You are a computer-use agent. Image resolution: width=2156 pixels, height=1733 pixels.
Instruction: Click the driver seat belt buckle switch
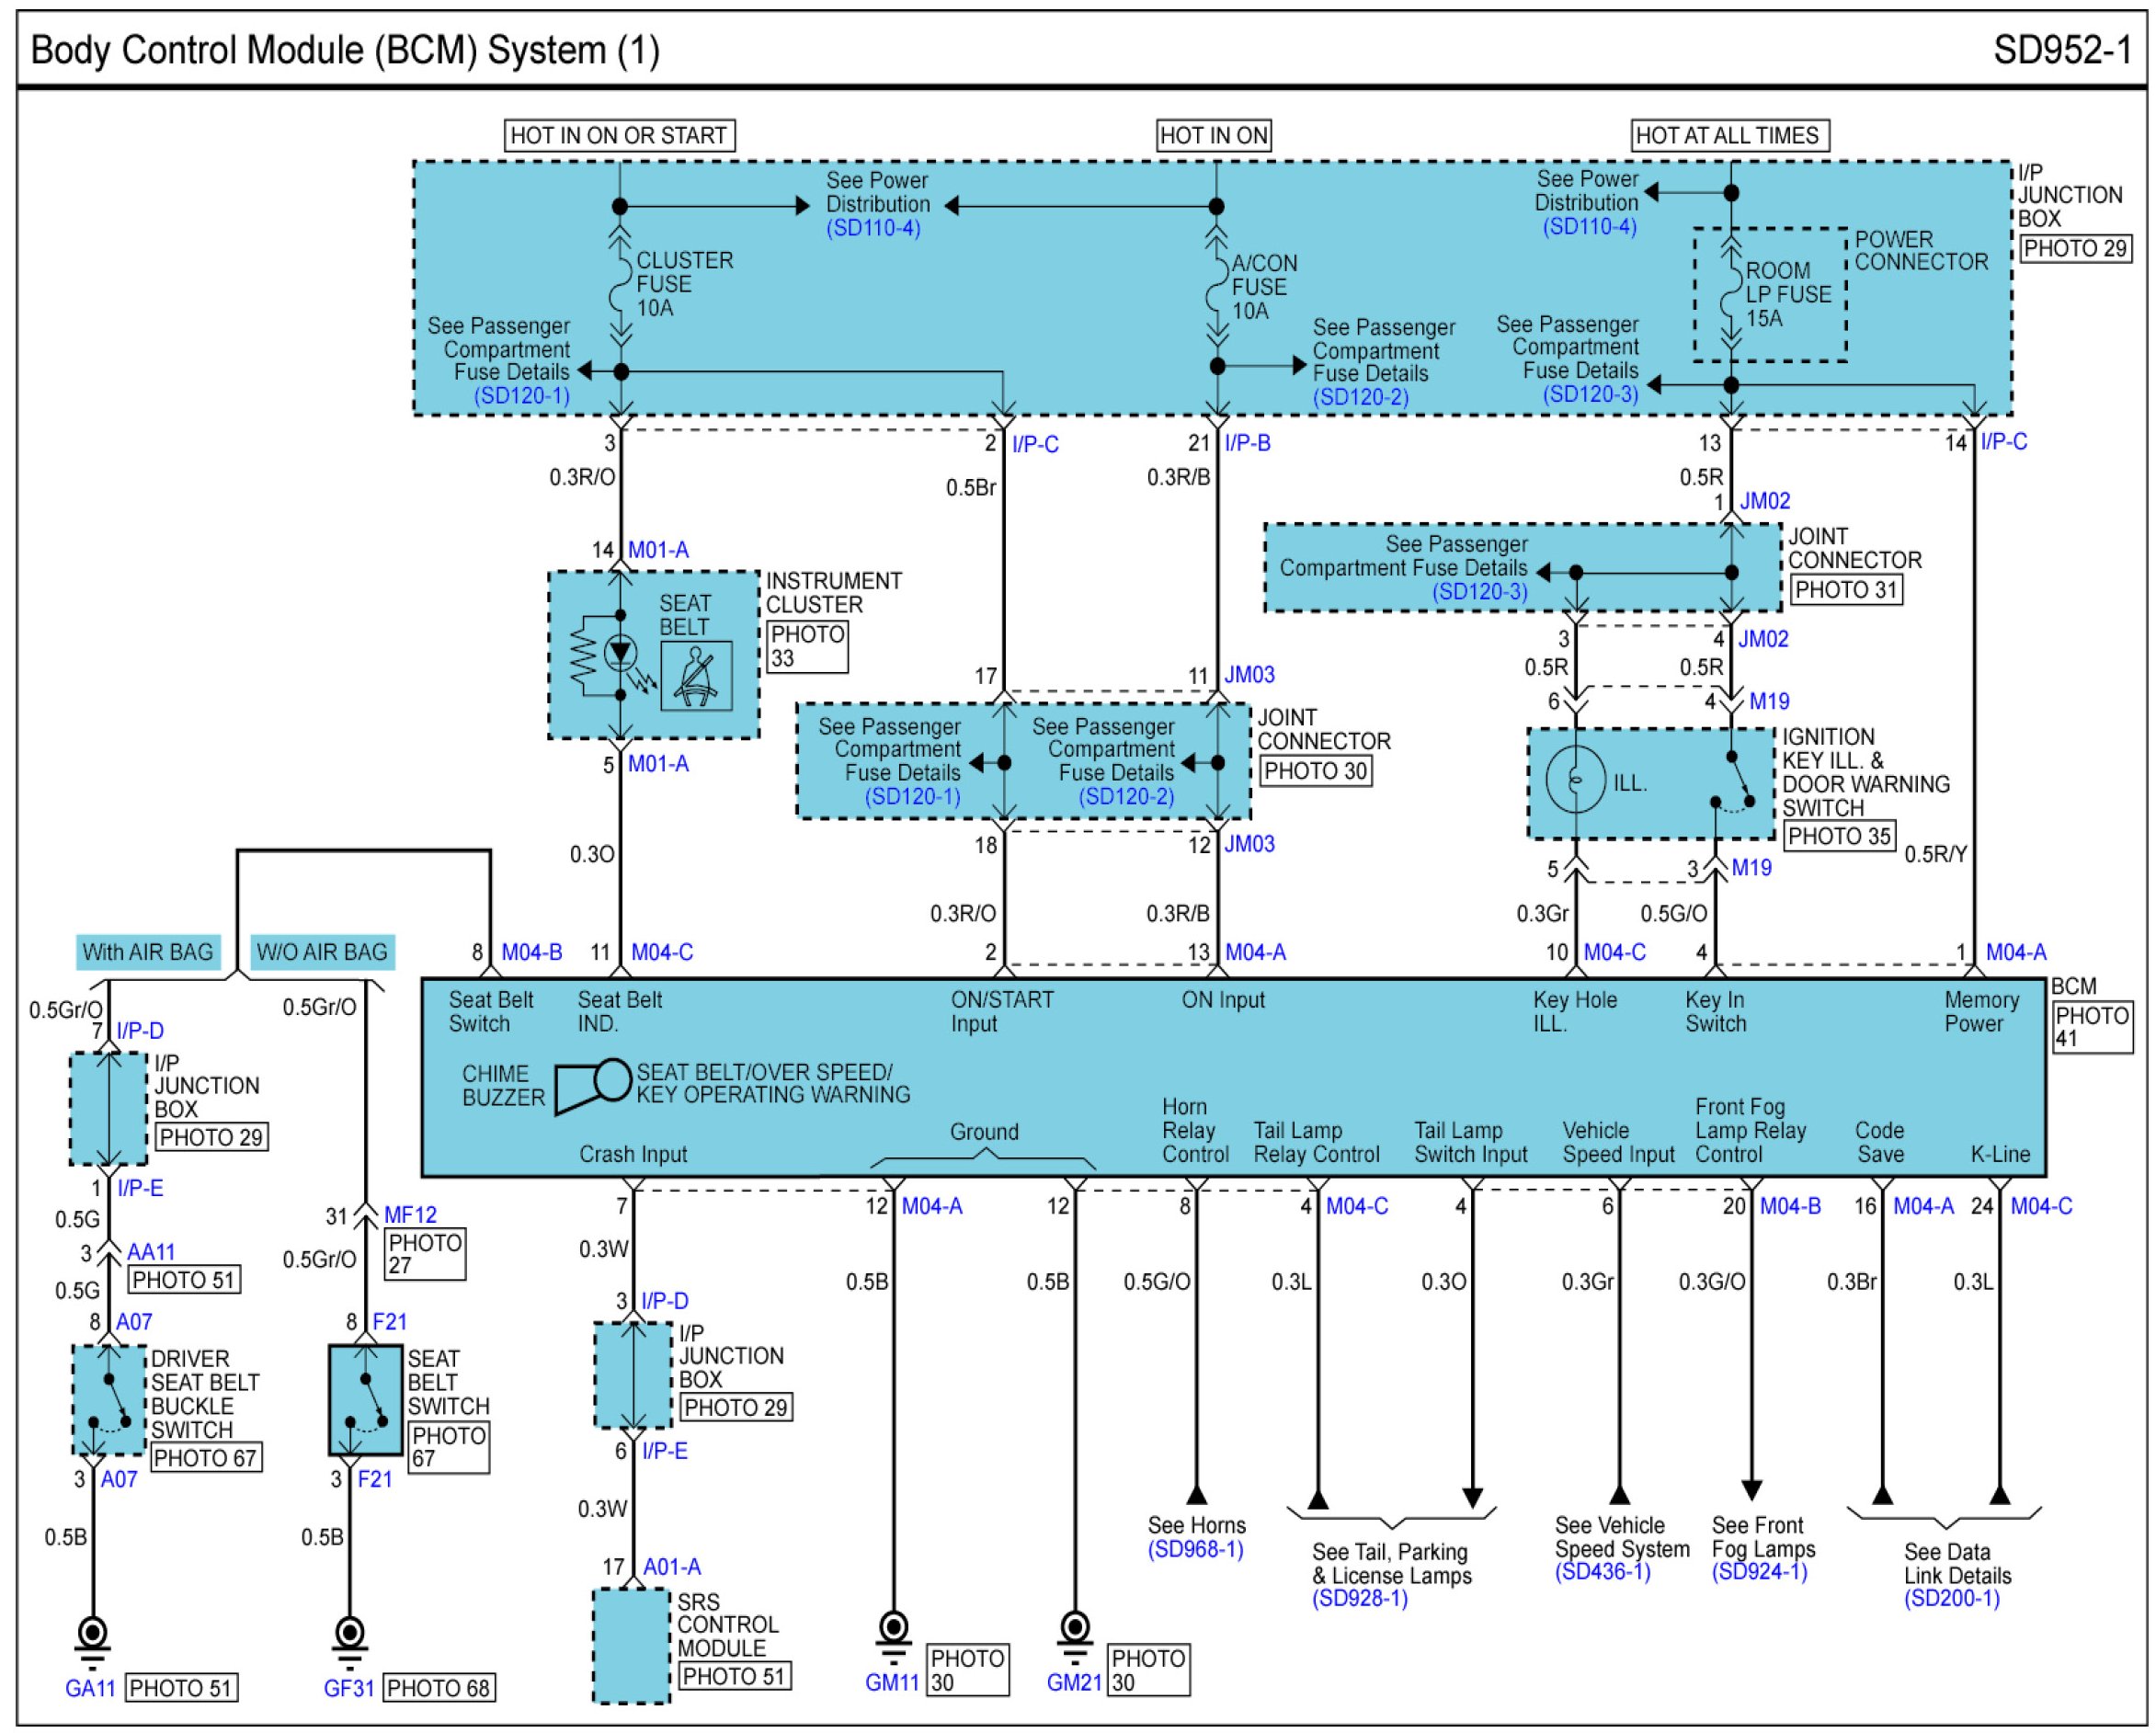pyautogui.click(x=109, y=1400)
